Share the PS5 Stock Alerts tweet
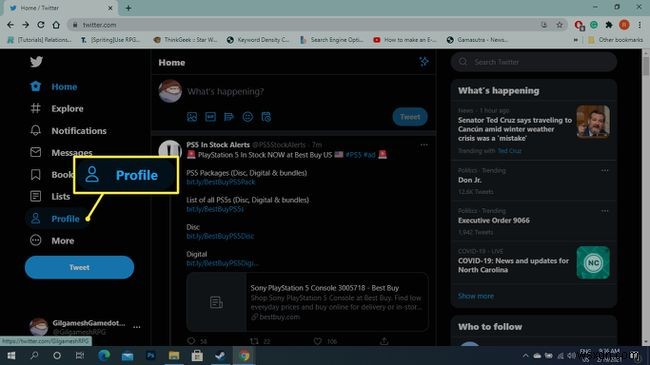The width and height of the screenshot is (650, 365). (384, 341)
